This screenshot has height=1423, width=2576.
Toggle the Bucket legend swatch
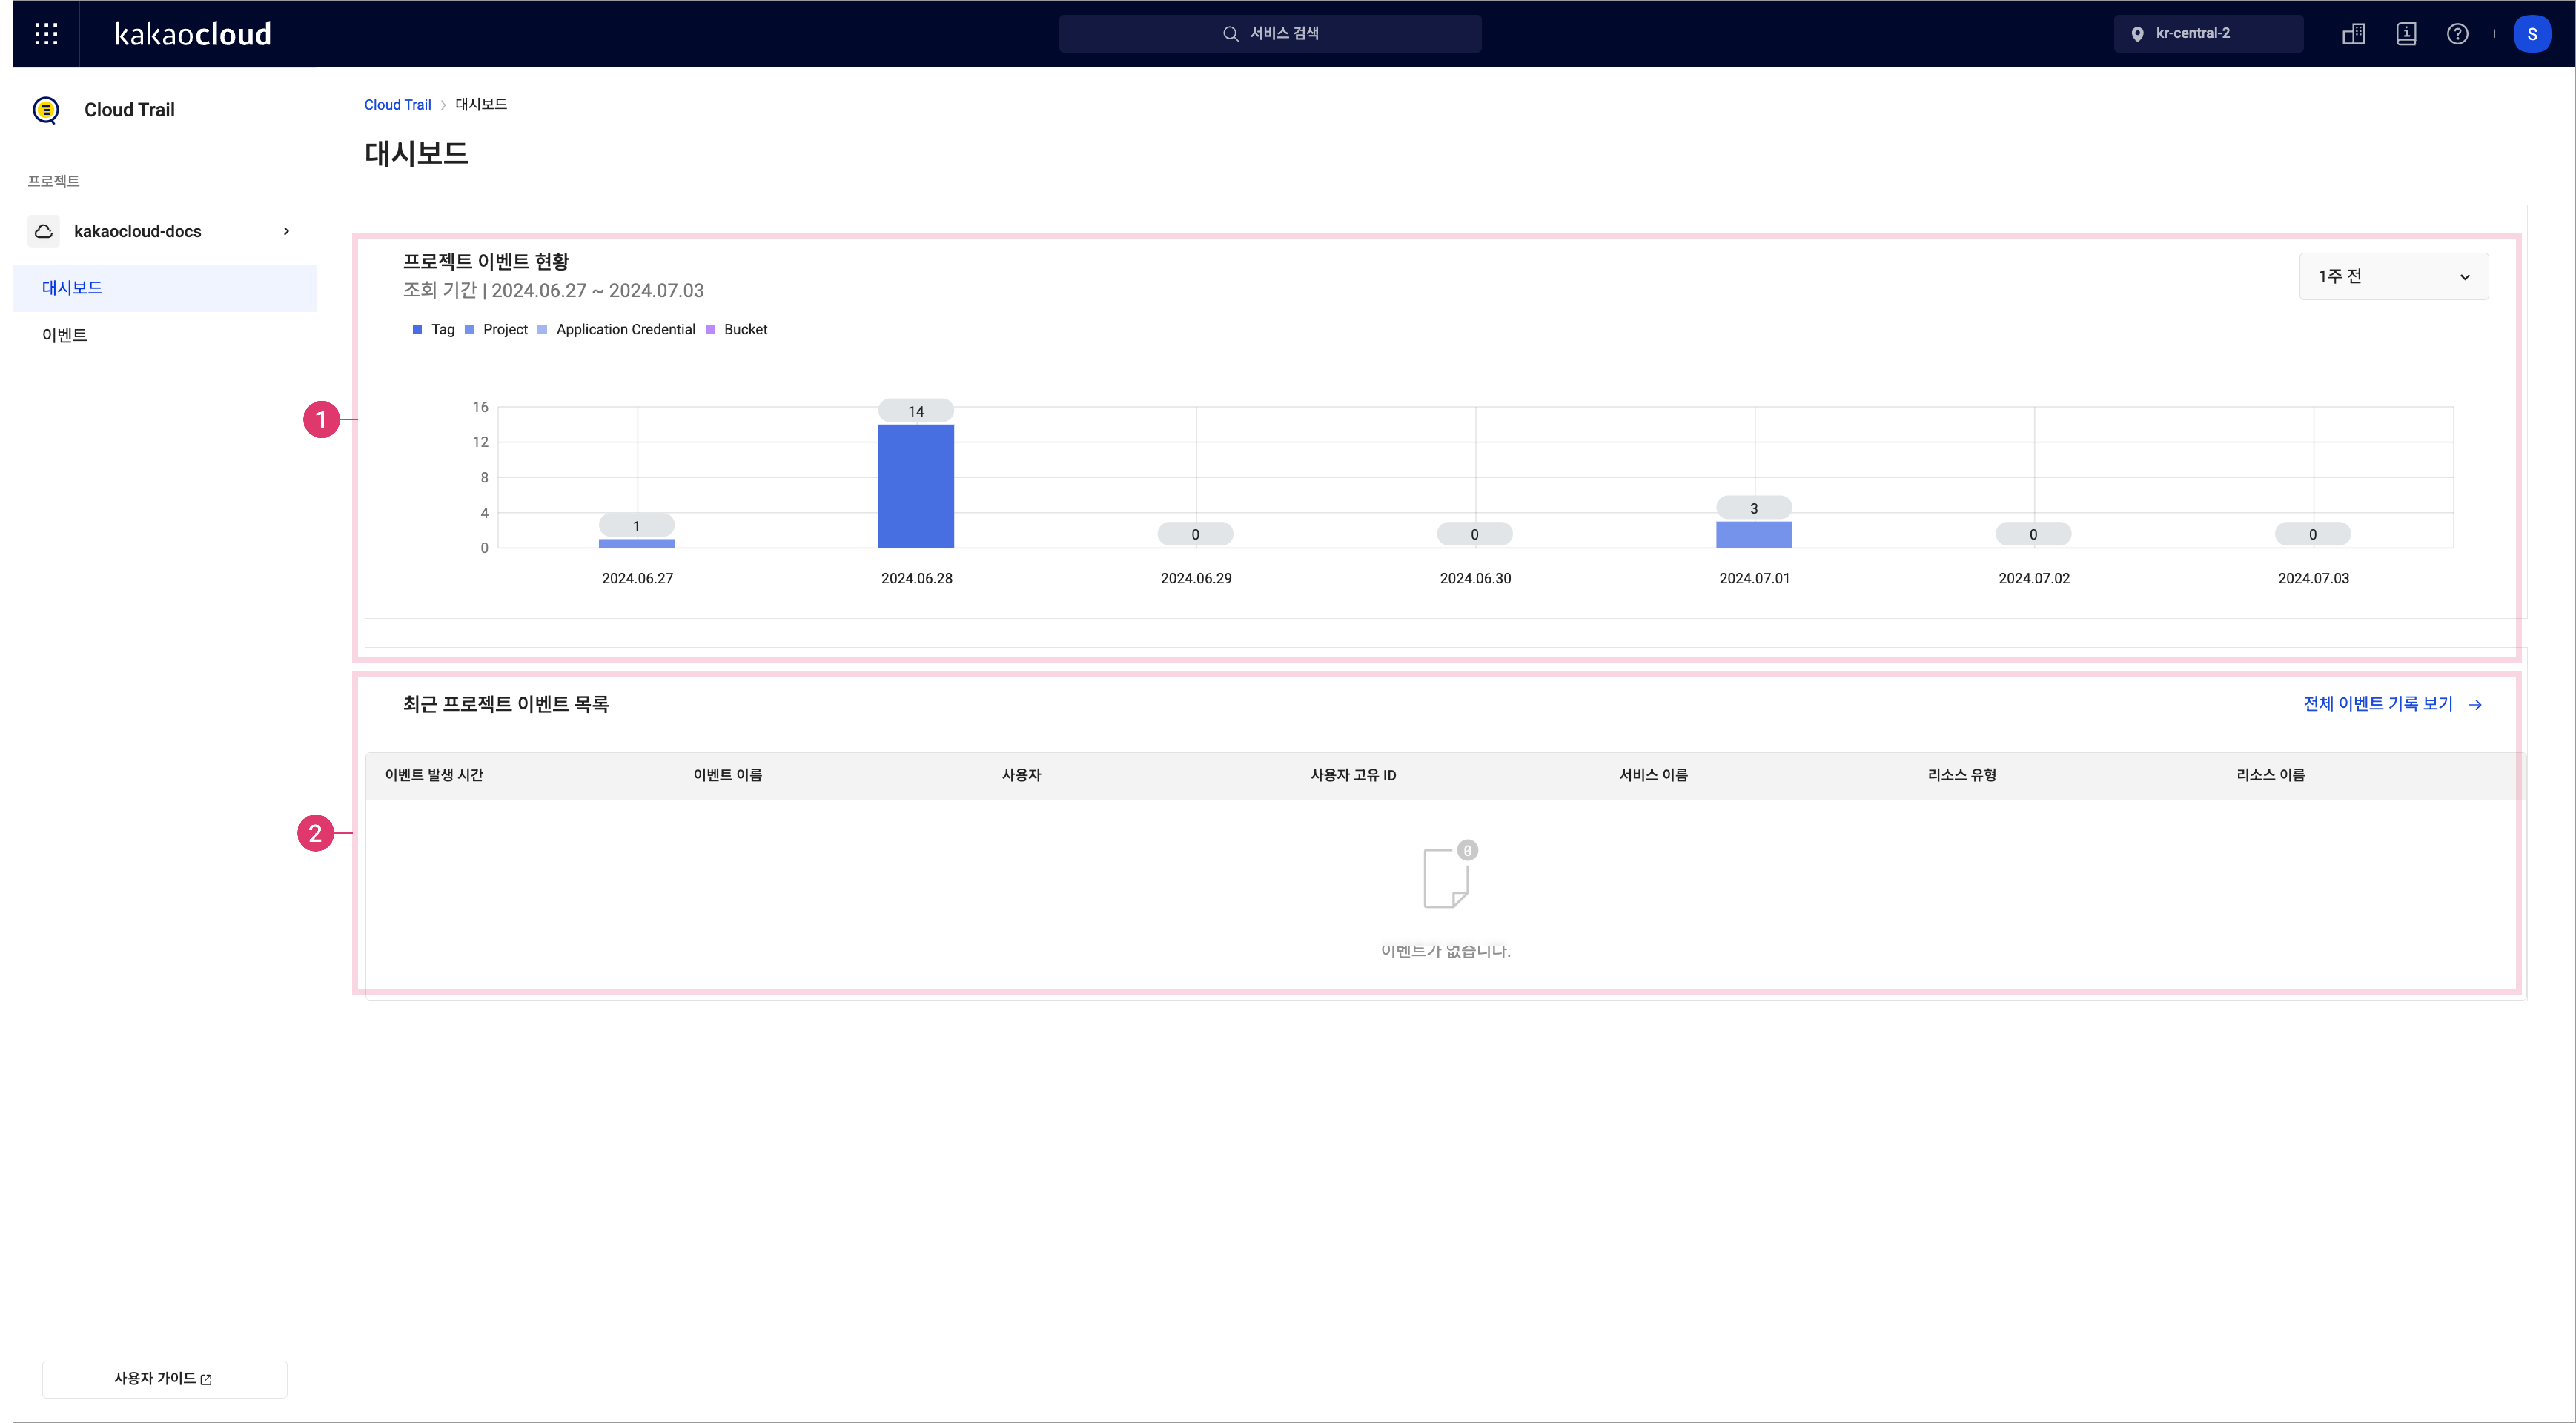point(710,330)
